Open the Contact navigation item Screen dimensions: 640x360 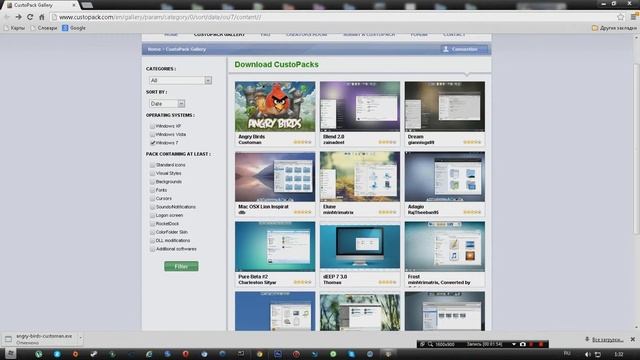[x=454, y=35]
